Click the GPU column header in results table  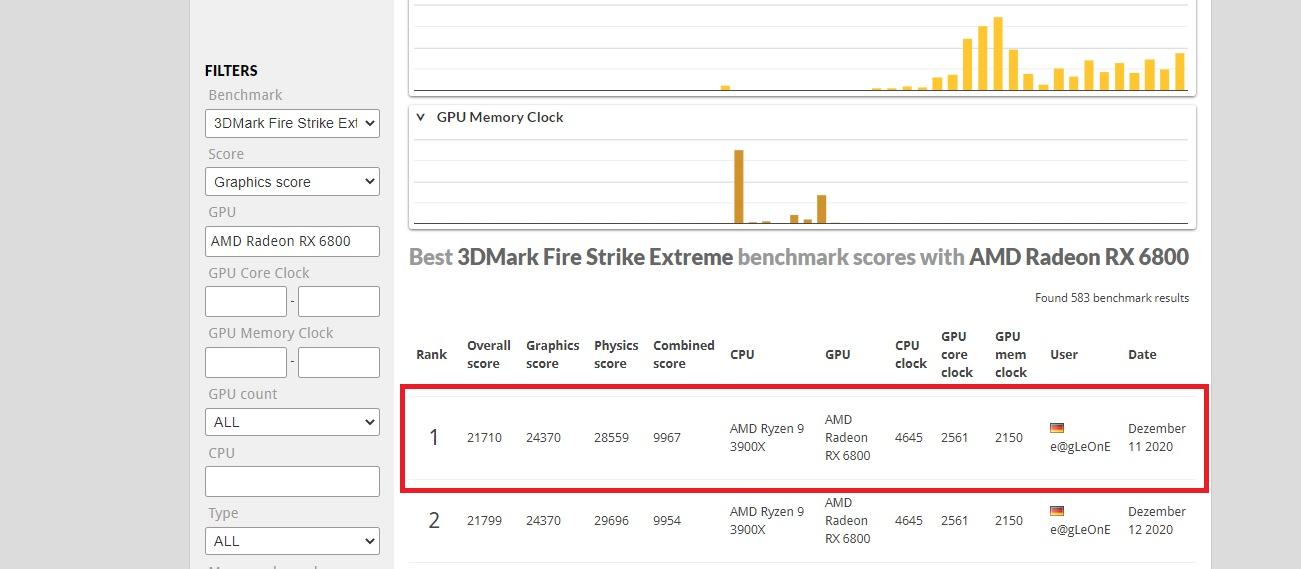pos(838,354)
